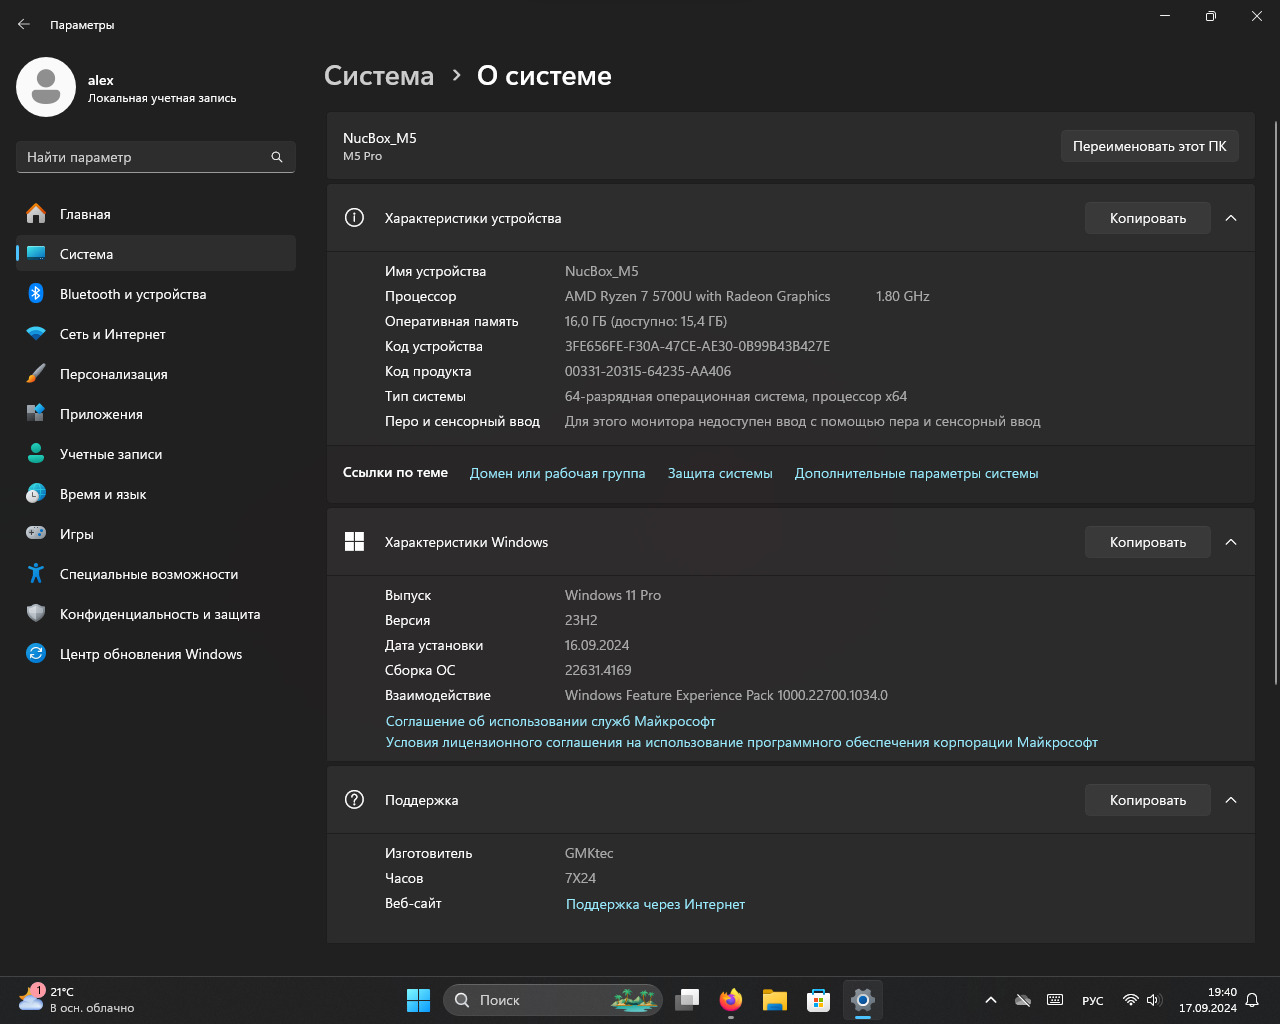This screenshot has height=1024, width=1280.
Task: Open the Приложения settings category
Action: coord(101,414)
